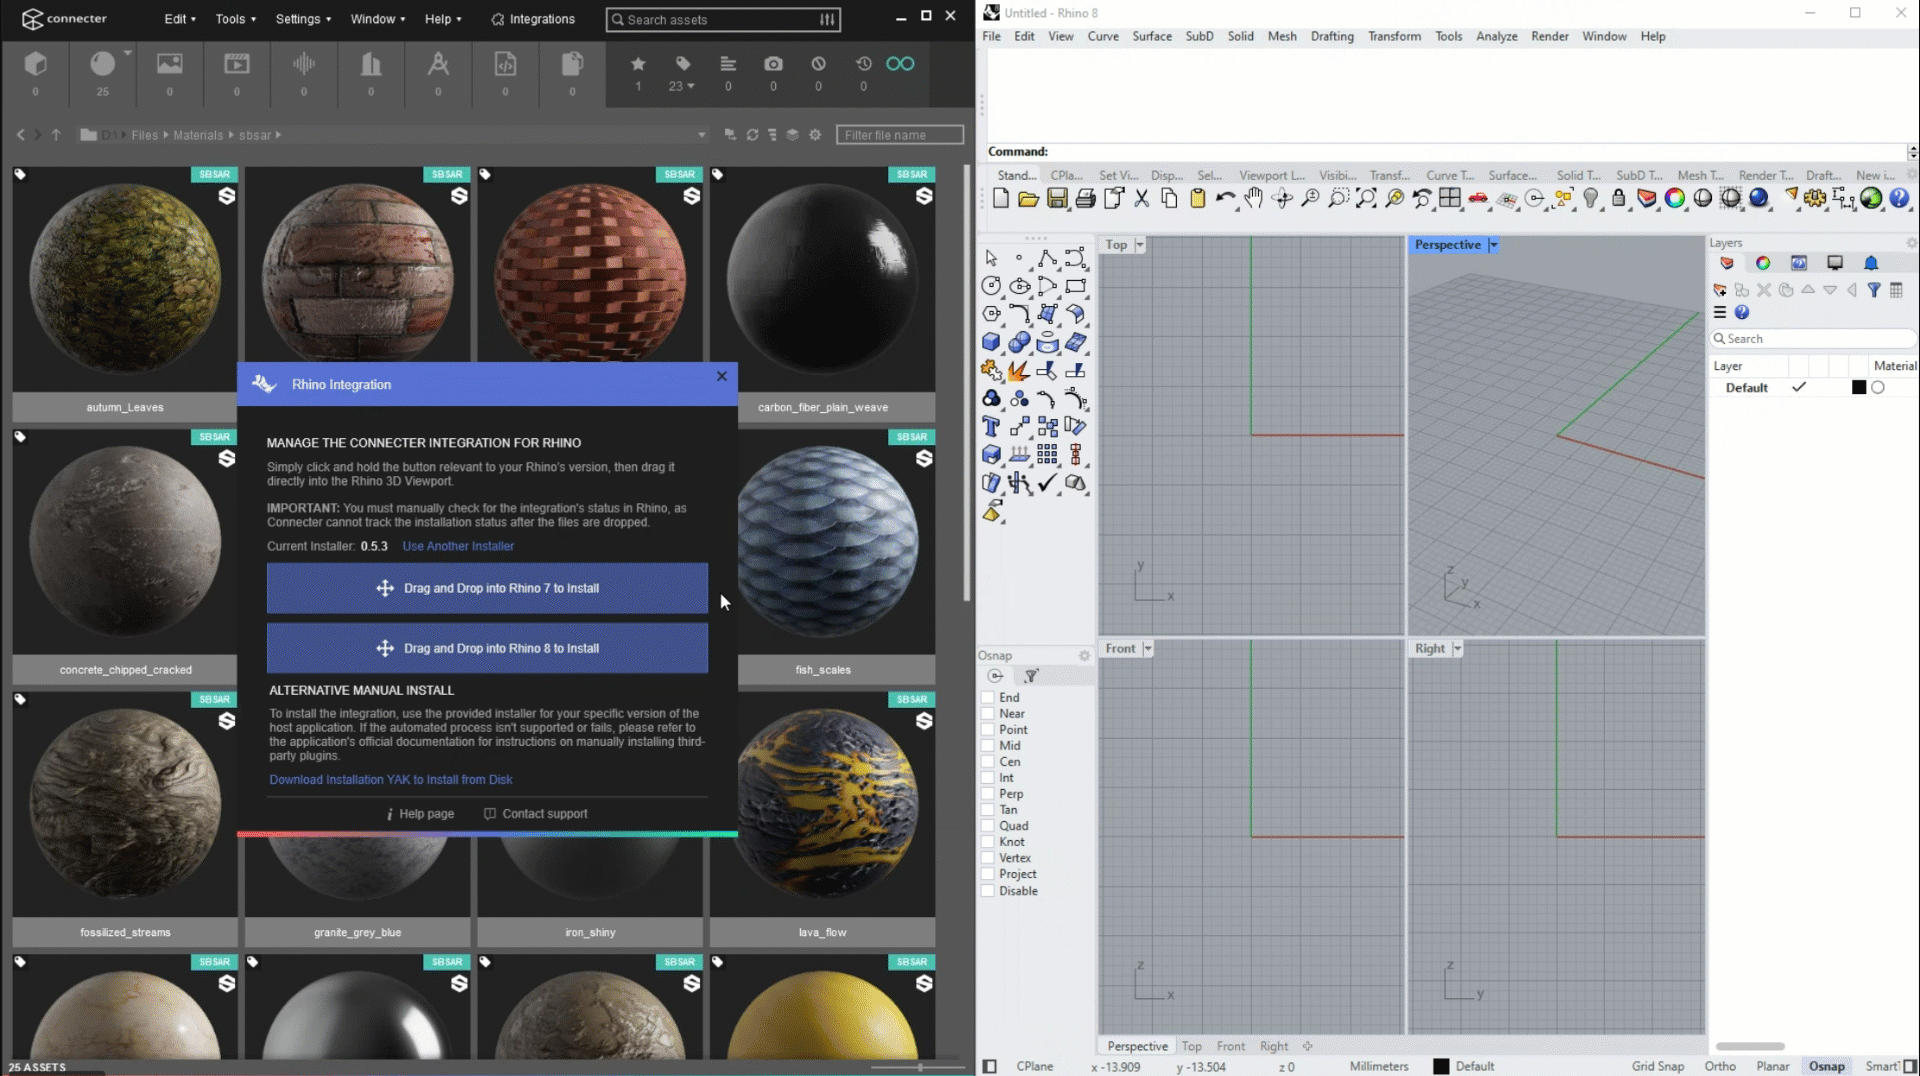Enable the Point osnap checkbox
The height and width of the screenshot is (1076, 1920).
coord(987,730)
